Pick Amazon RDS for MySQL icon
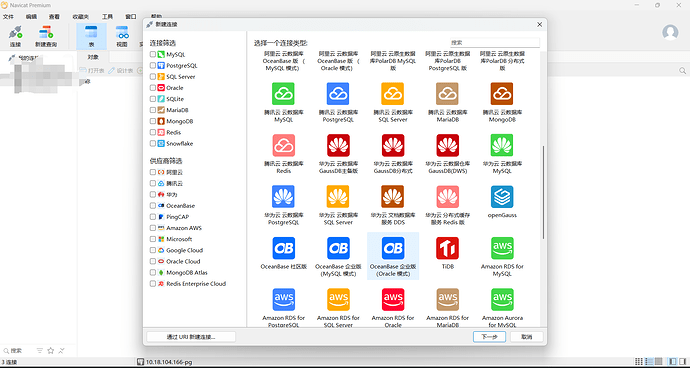The height and width of the screenshot is (368, 690). point(502,248)
